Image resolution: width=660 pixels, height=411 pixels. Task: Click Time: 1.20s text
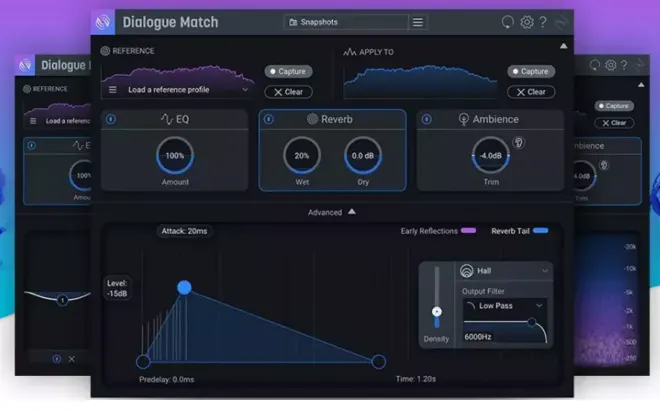tap(416, 379)
